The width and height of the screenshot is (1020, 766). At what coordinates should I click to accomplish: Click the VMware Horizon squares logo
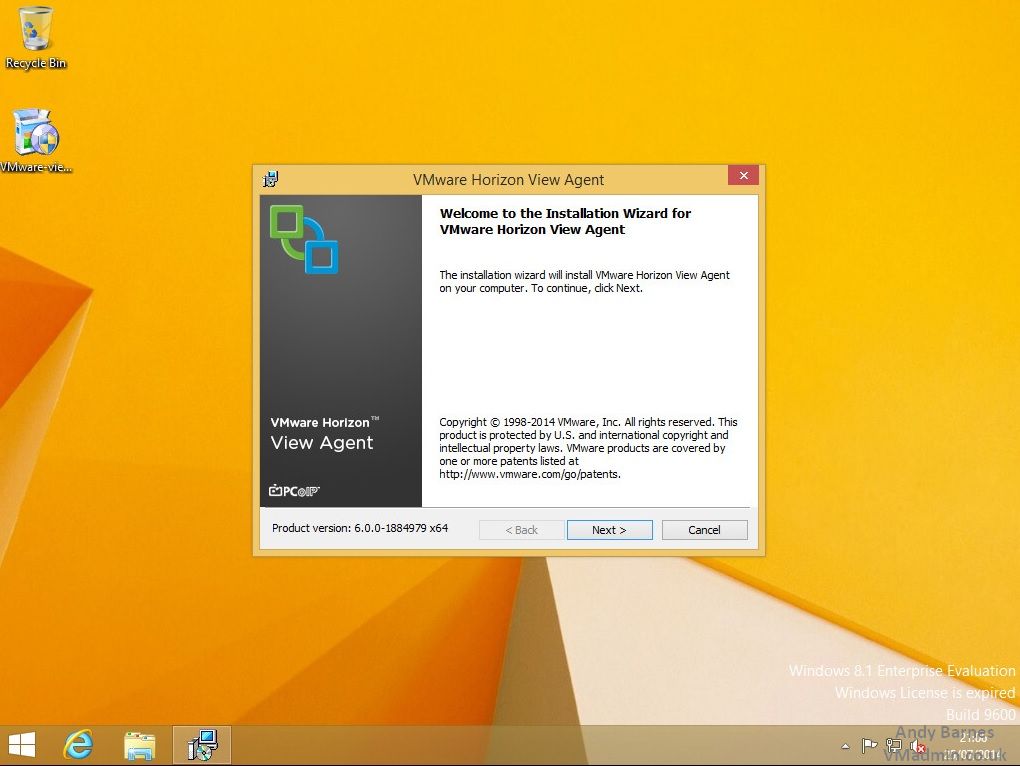click(x=304, y=239)
